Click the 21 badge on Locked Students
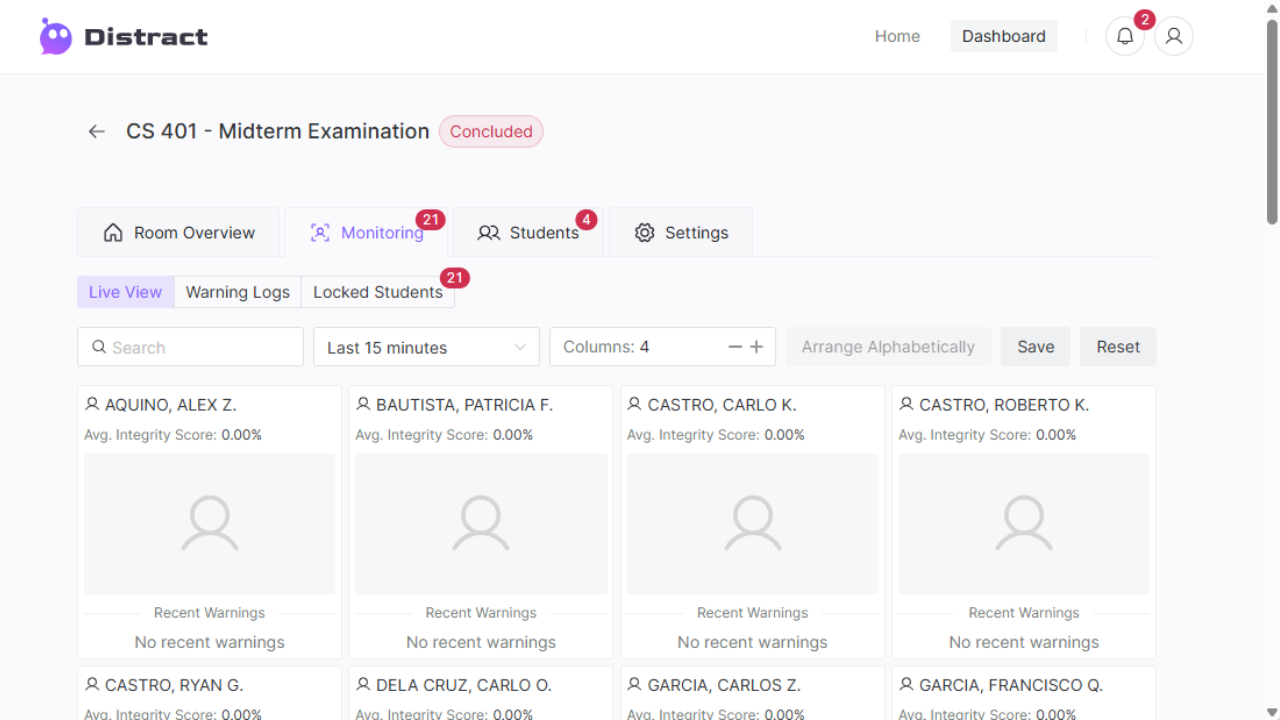Screen dimensions: 1280x720 click(455, 278)
